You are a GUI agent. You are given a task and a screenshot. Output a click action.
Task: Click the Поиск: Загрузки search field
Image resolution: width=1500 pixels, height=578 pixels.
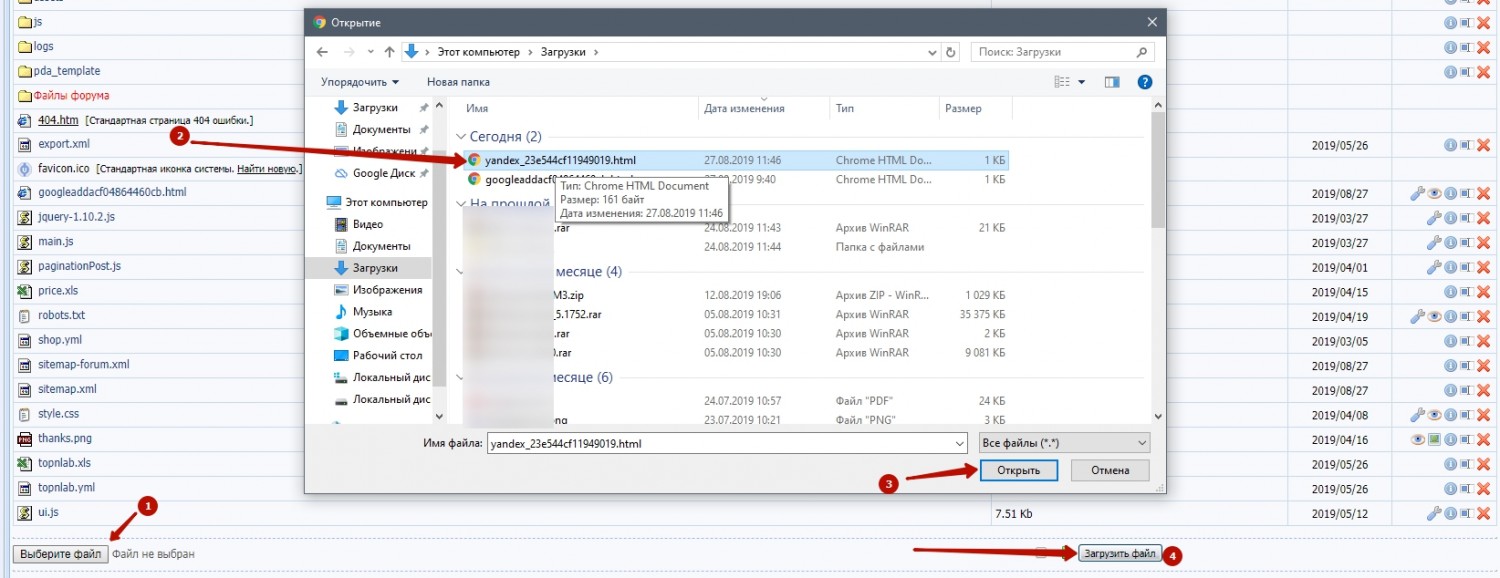[1054, 52]
